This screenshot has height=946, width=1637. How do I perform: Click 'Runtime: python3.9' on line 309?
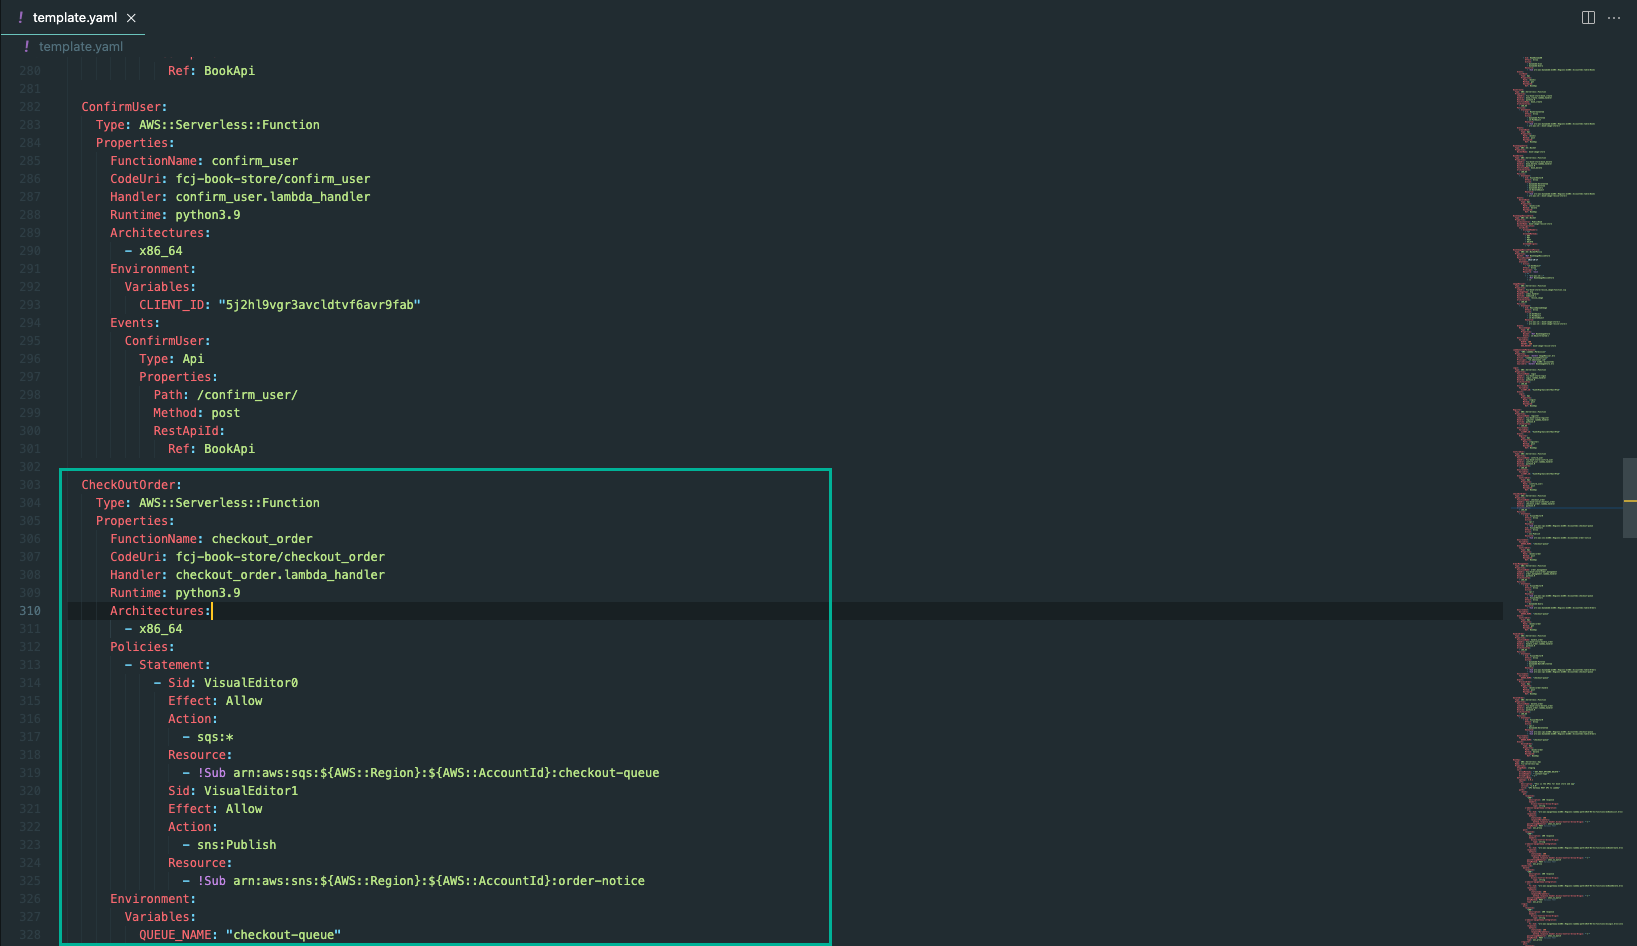click(x=175, y=593)
